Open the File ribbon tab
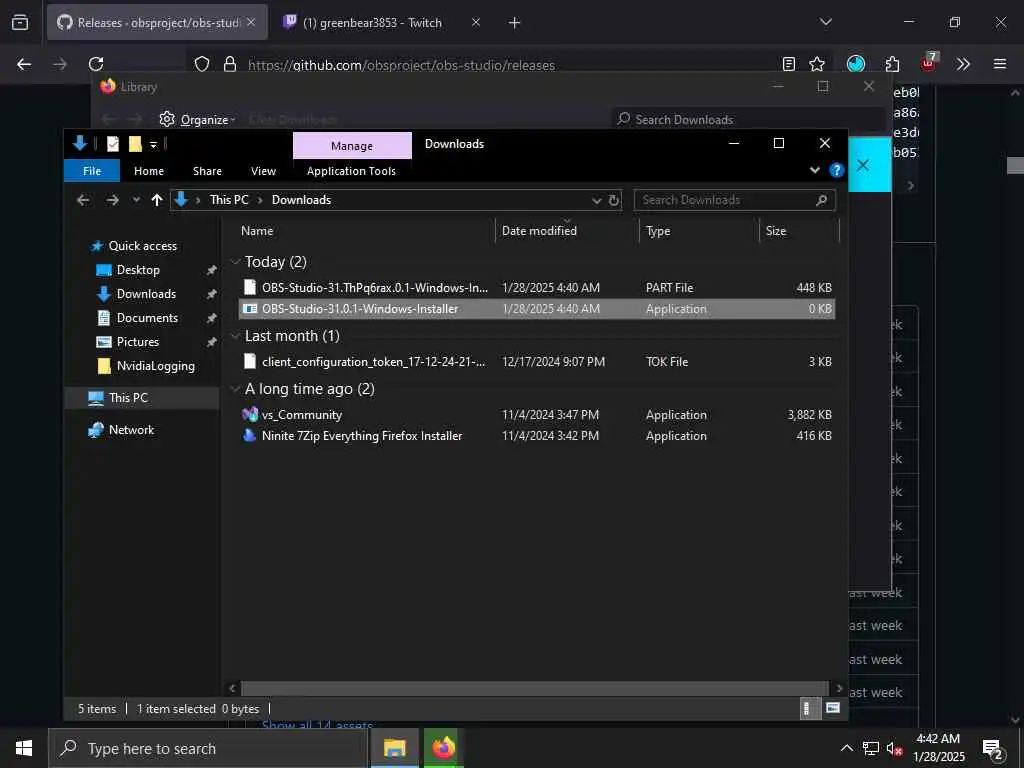This screenshot has width=1024, height=768. (x=92, y=171)
